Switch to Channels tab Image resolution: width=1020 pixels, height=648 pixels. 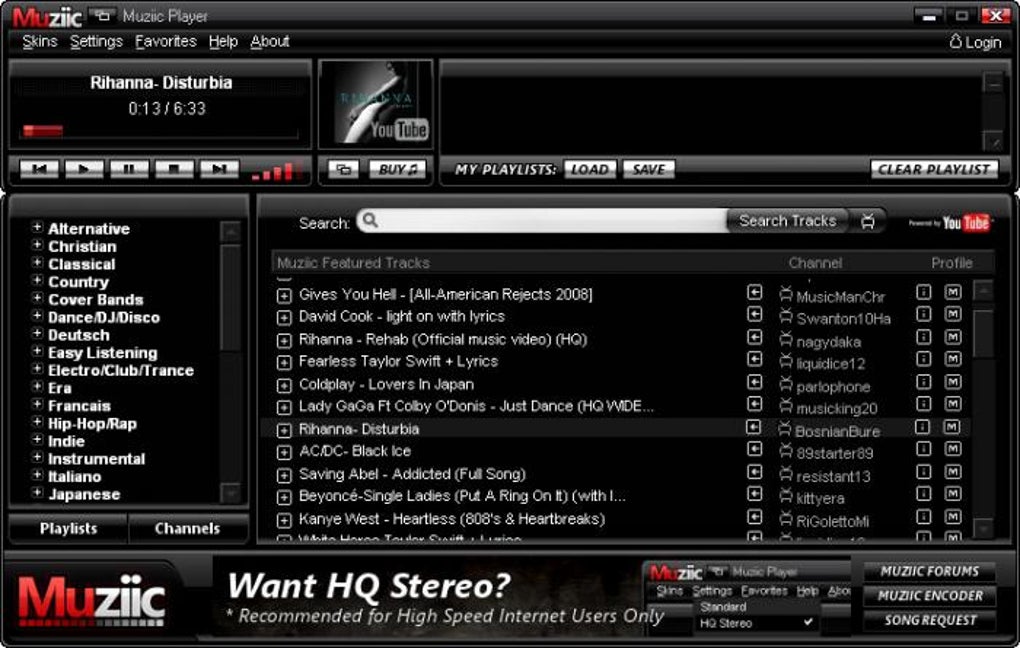(187, 528)
